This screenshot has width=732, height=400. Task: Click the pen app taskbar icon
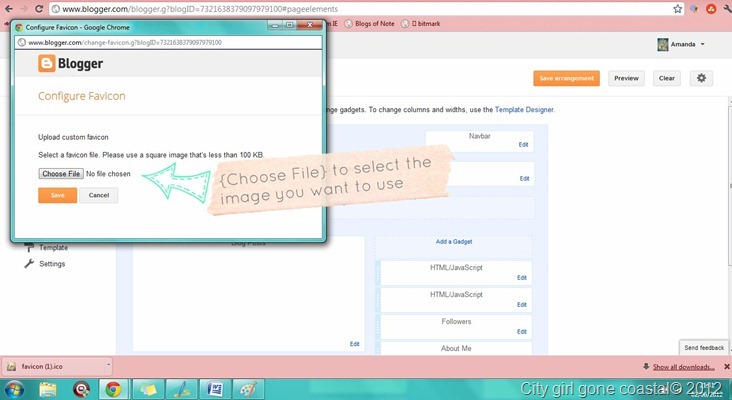click(x=182, y=389)
